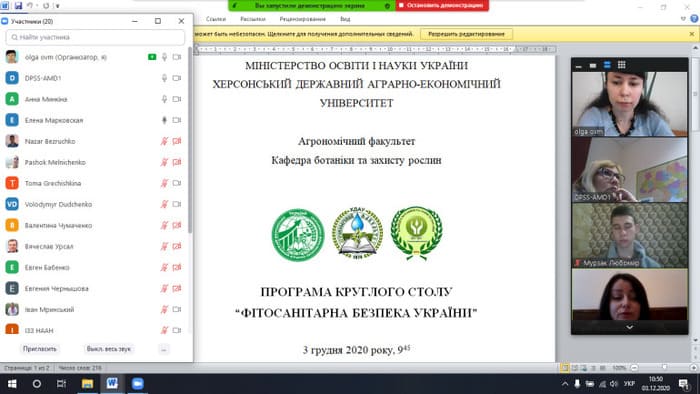Switch to gallery grid view in video panel
The width and height of the screenshot is (700, 394).
(x=621, y=65)
